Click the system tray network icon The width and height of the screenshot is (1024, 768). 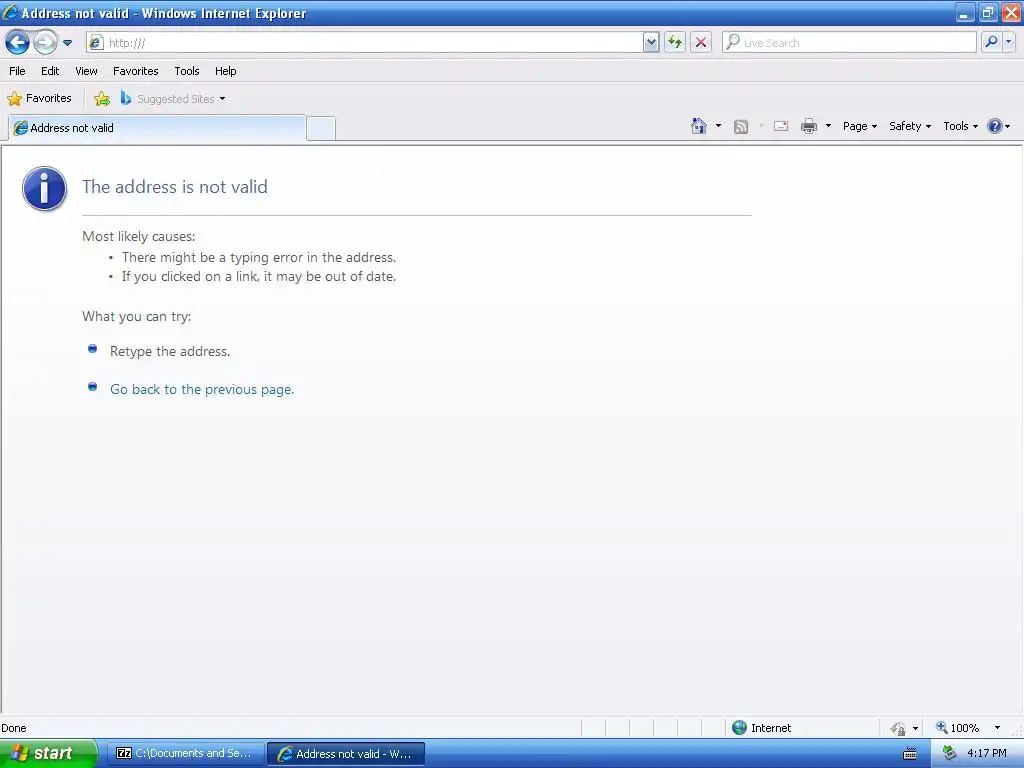tap(949, 754)
